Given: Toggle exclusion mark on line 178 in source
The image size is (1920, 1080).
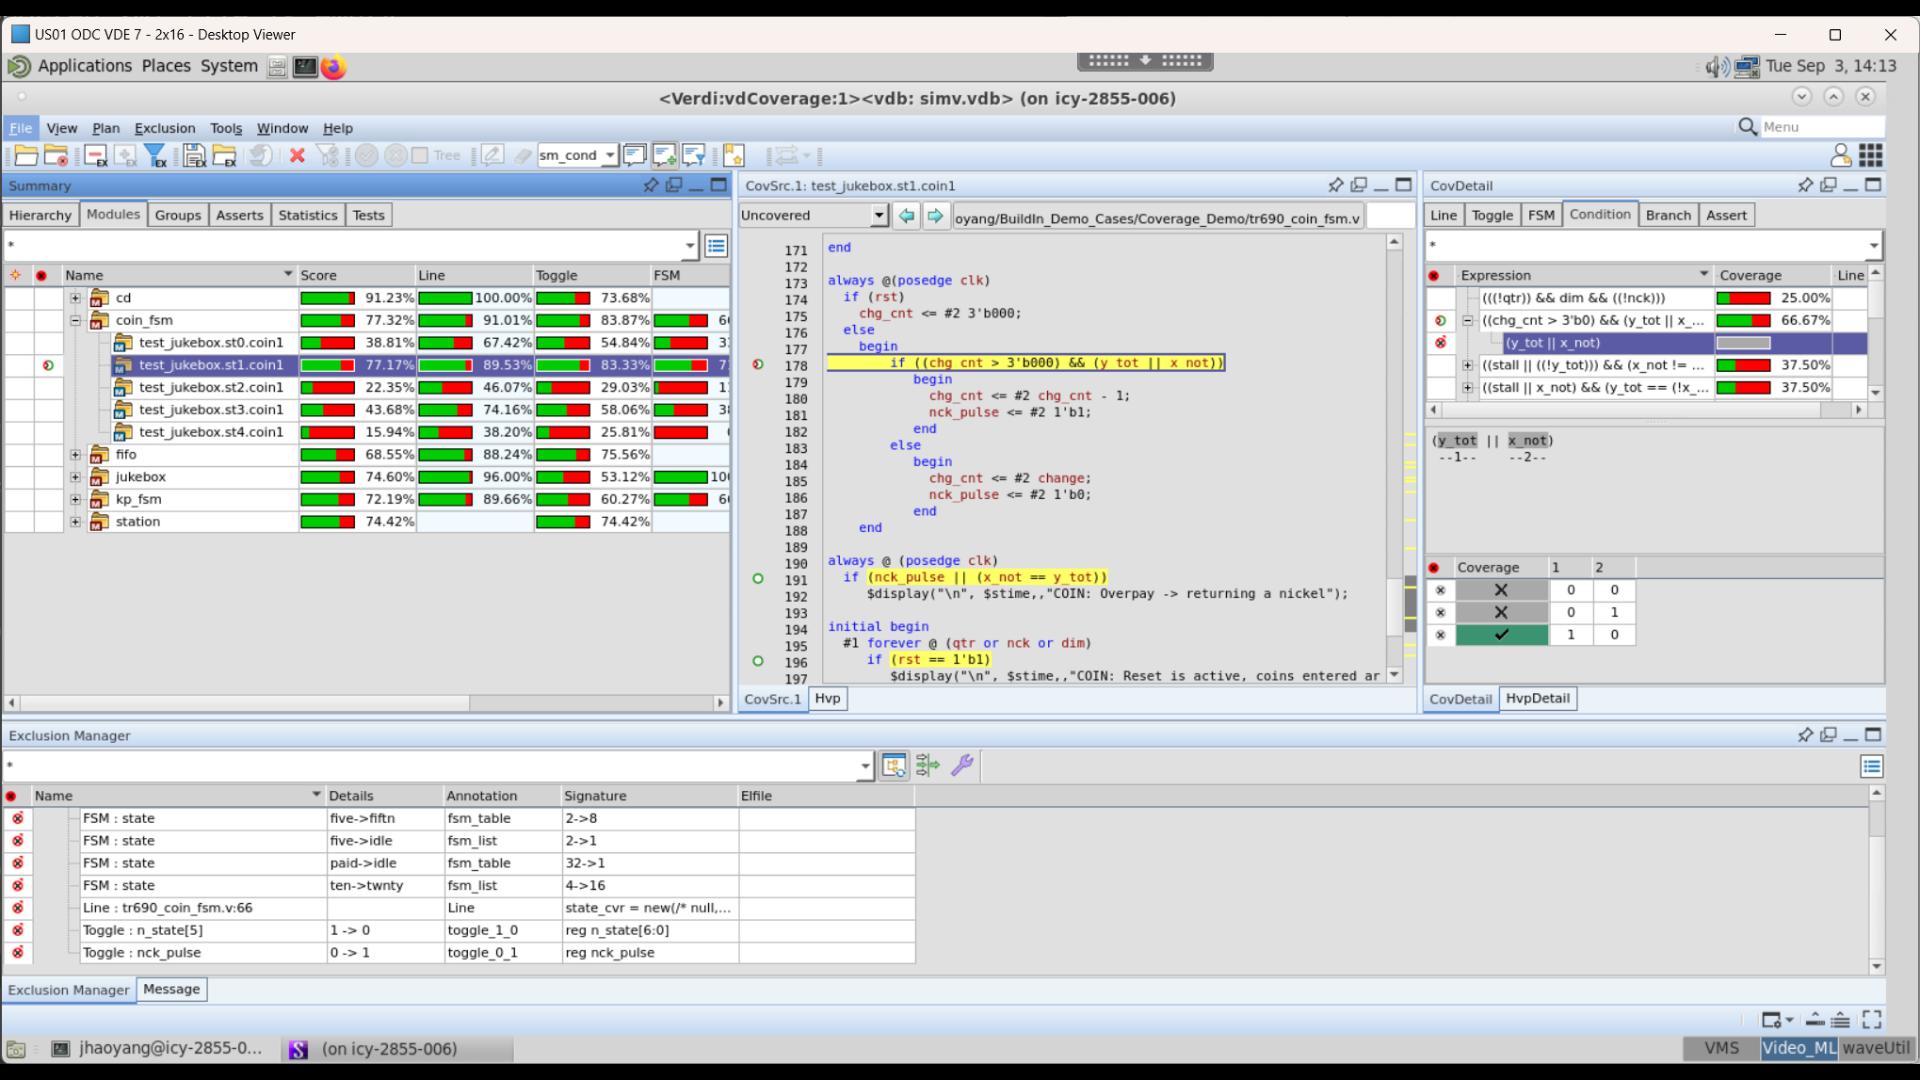Looking at the screenshot, I should click(758, 364).
